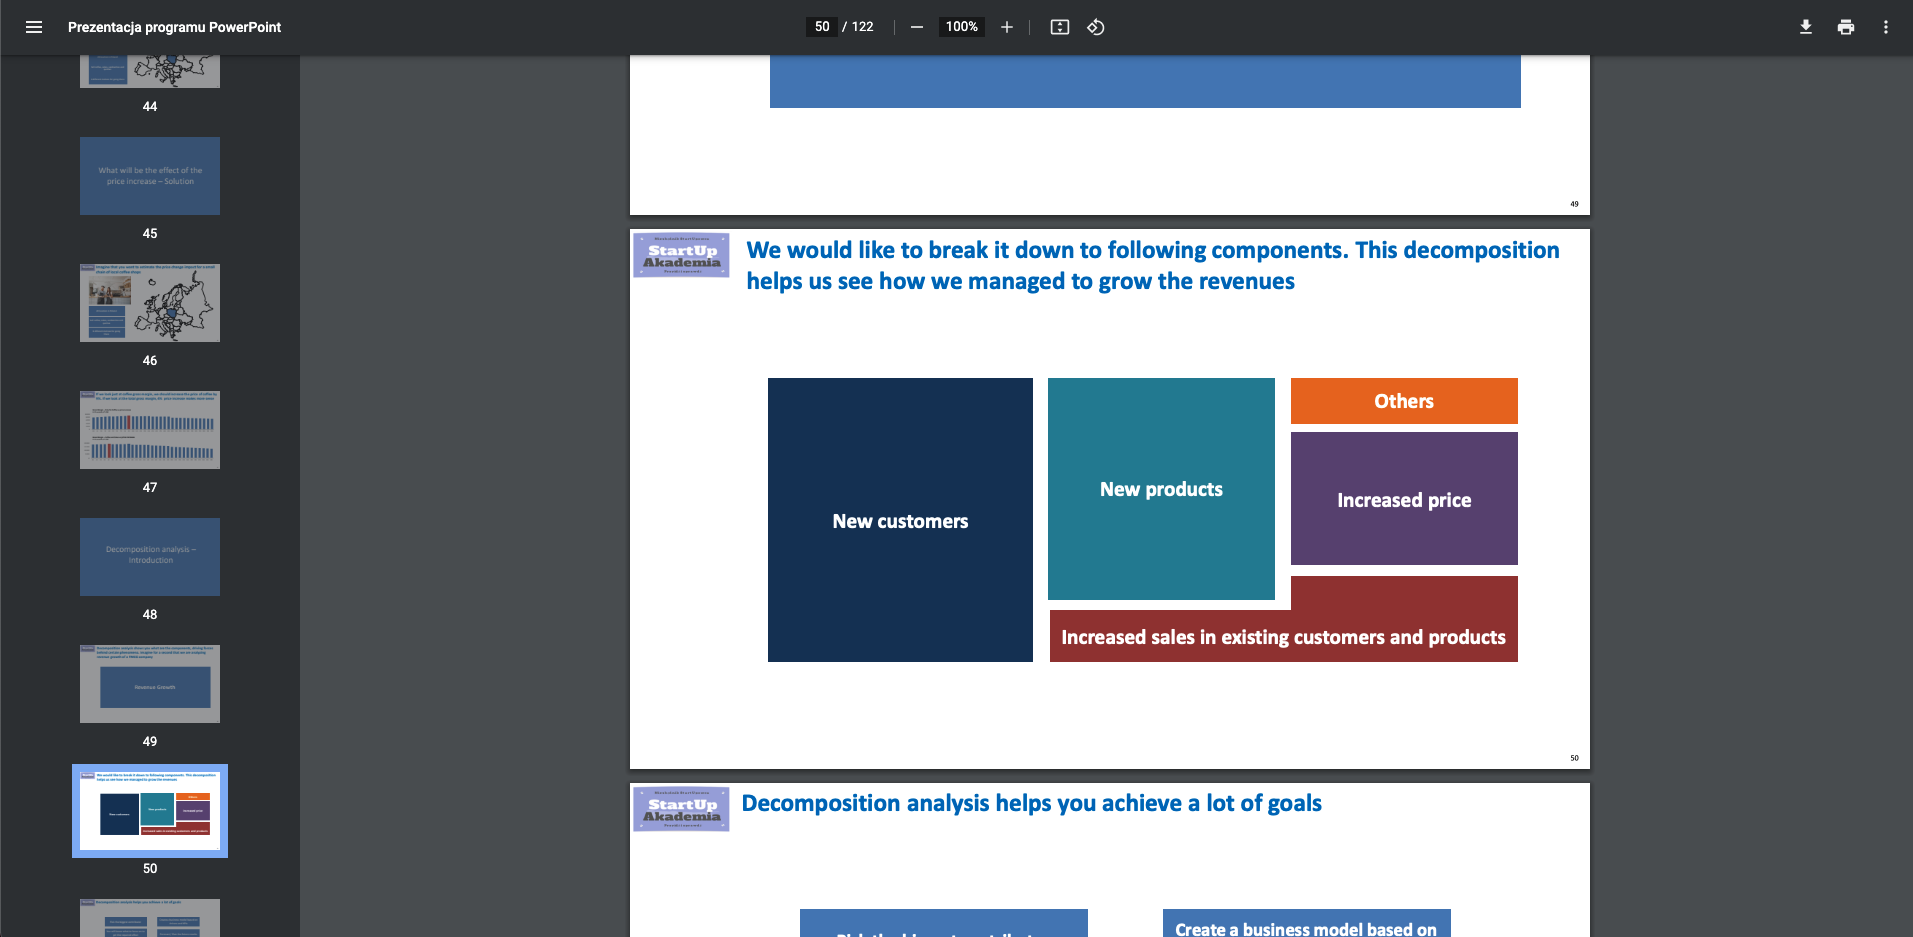Click the 100% zoom level field
Viewport: 1913px width, 937px height.
point(961,27)
